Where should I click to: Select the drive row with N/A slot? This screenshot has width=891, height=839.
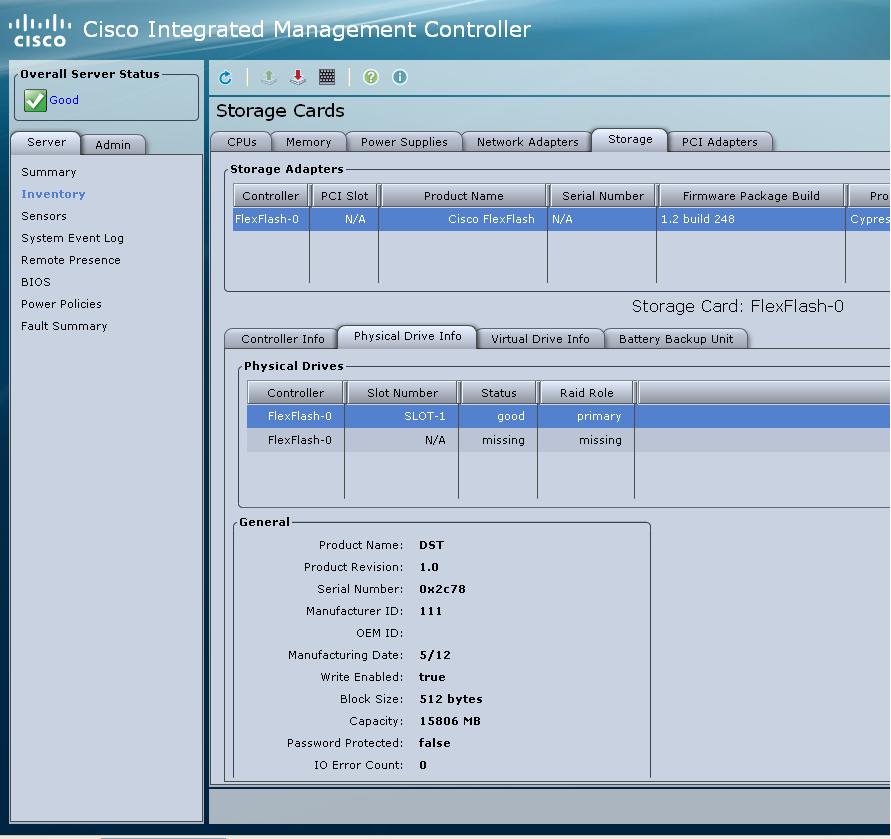tap(568, 441)
